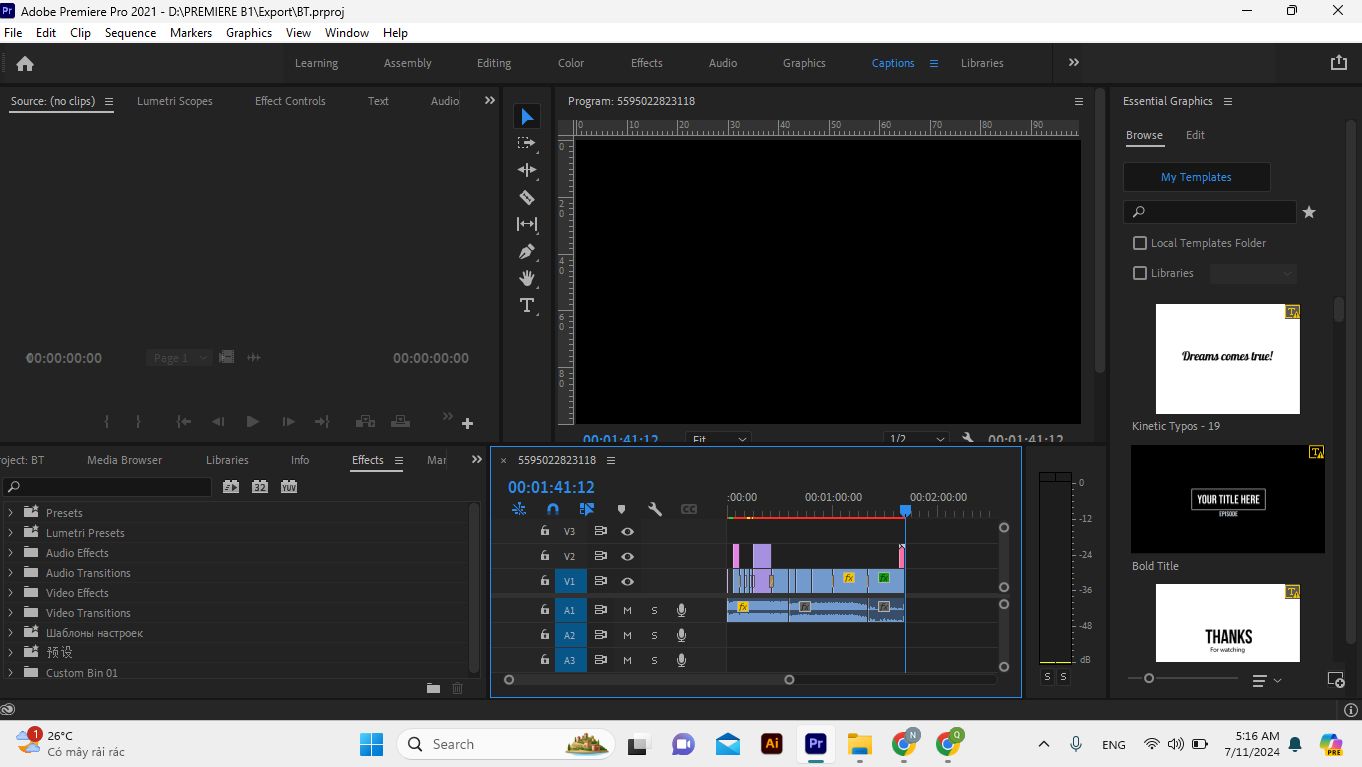1362x767 pixels.
Task: Enable the Local Templates Folder checkbox
Action: coord(1139,243)
